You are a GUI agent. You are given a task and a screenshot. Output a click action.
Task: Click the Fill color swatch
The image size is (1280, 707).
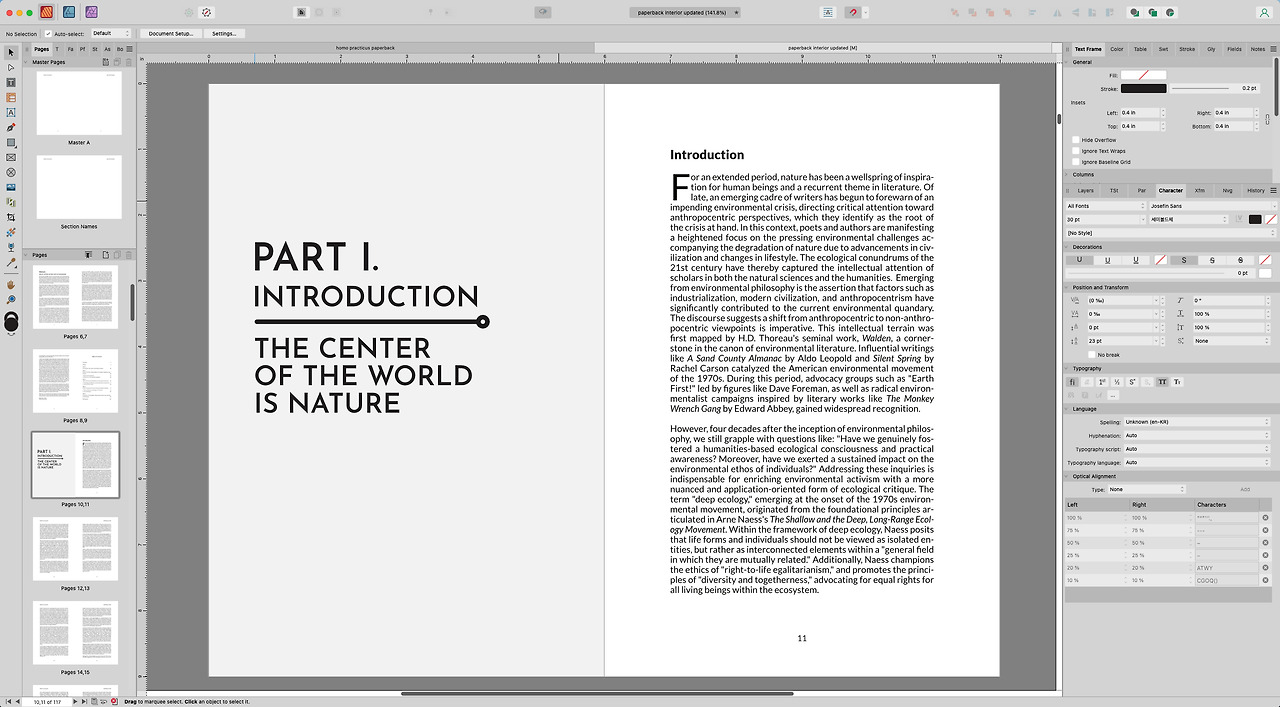tap(1142, 74)
